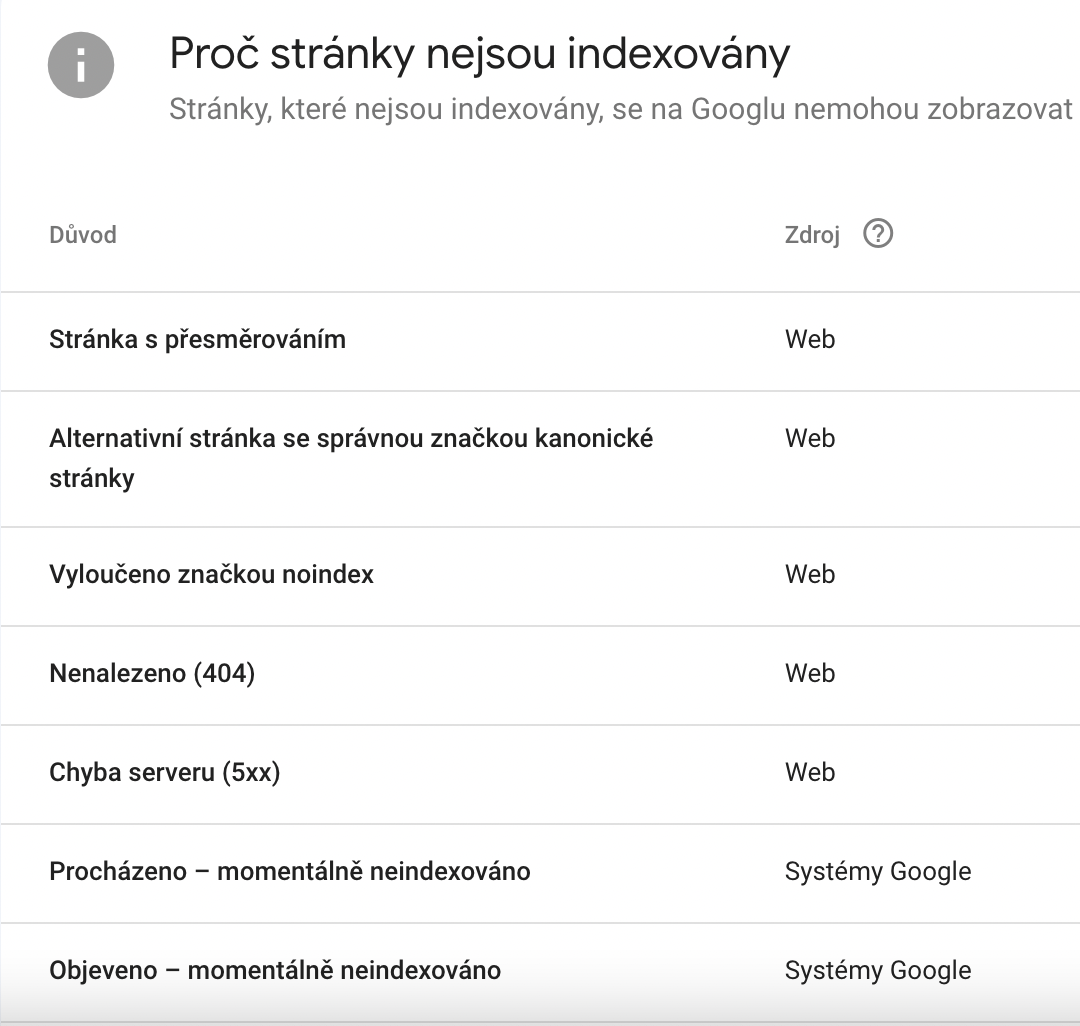
Task: Click the Zdroj column header
Action: (x=812, y=235)
